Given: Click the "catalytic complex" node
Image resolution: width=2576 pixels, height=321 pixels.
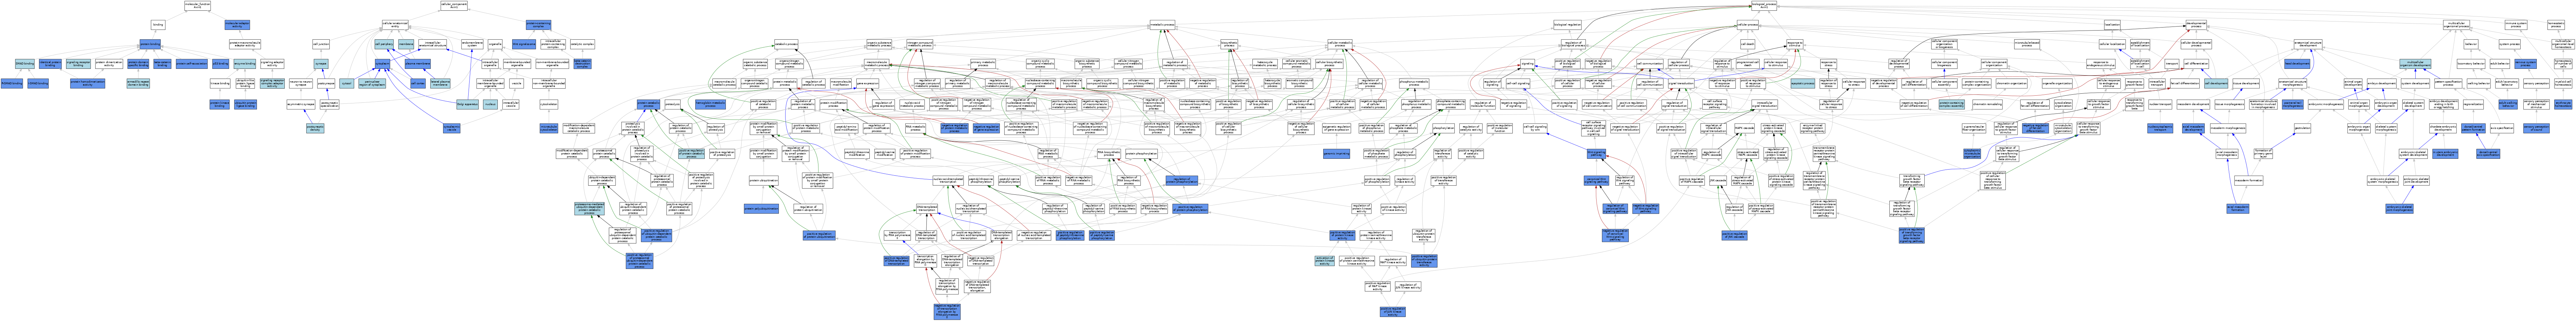Looking at the screenshot, I should 582,44.
